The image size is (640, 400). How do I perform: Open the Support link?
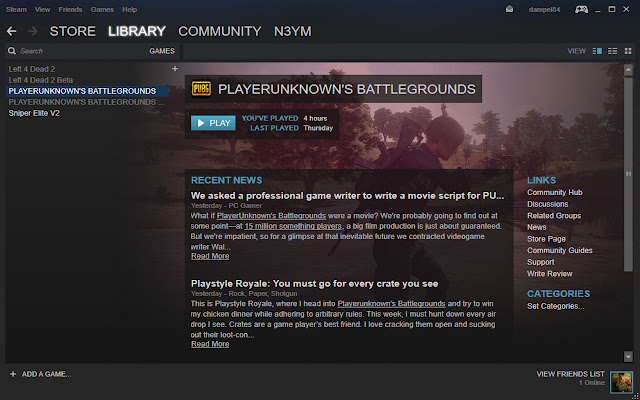(x=540, y=262)
